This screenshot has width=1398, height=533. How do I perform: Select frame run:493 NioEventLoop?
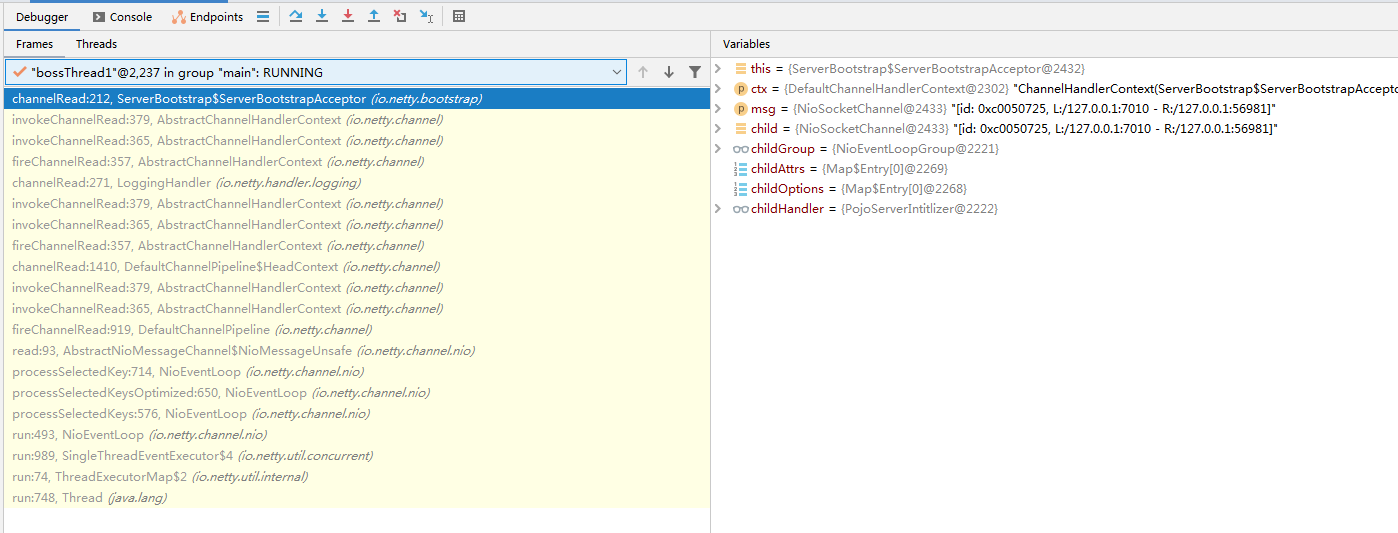pyautogui.click(x=356, y=435)
